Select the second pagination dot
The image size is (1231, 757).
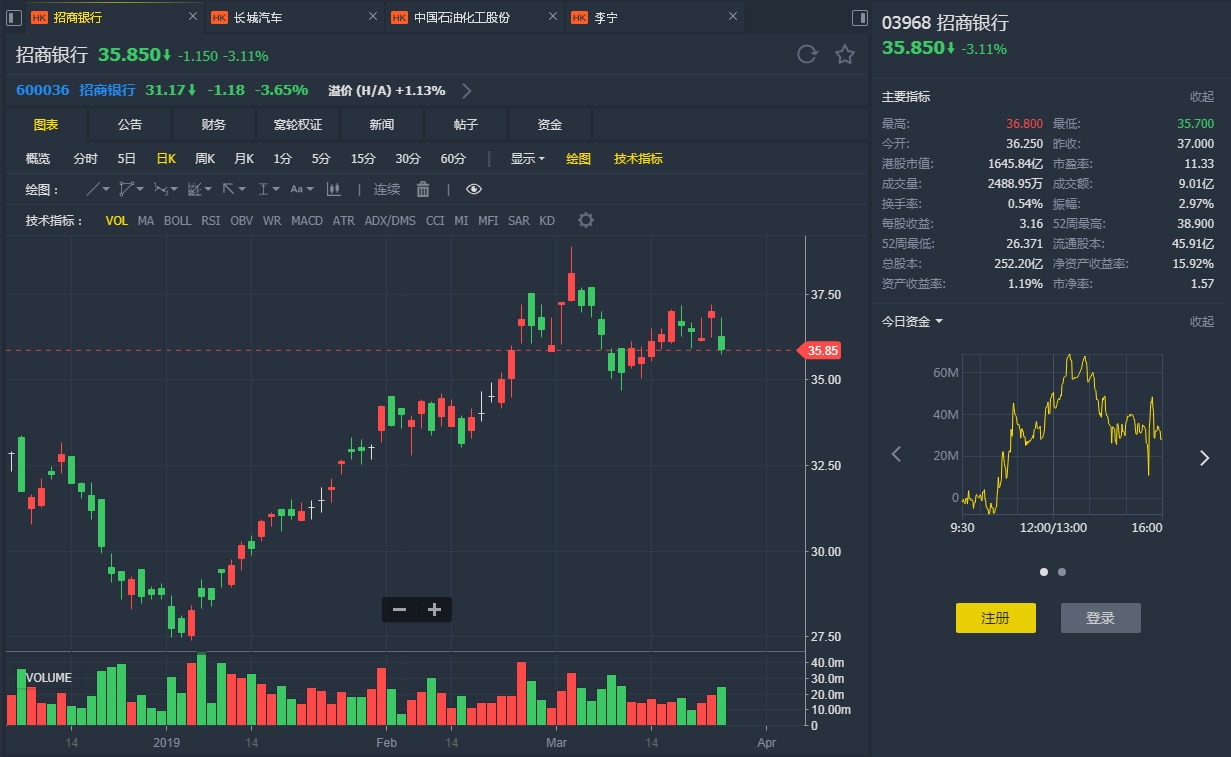pyautogui.click(x=1062, y=572)
